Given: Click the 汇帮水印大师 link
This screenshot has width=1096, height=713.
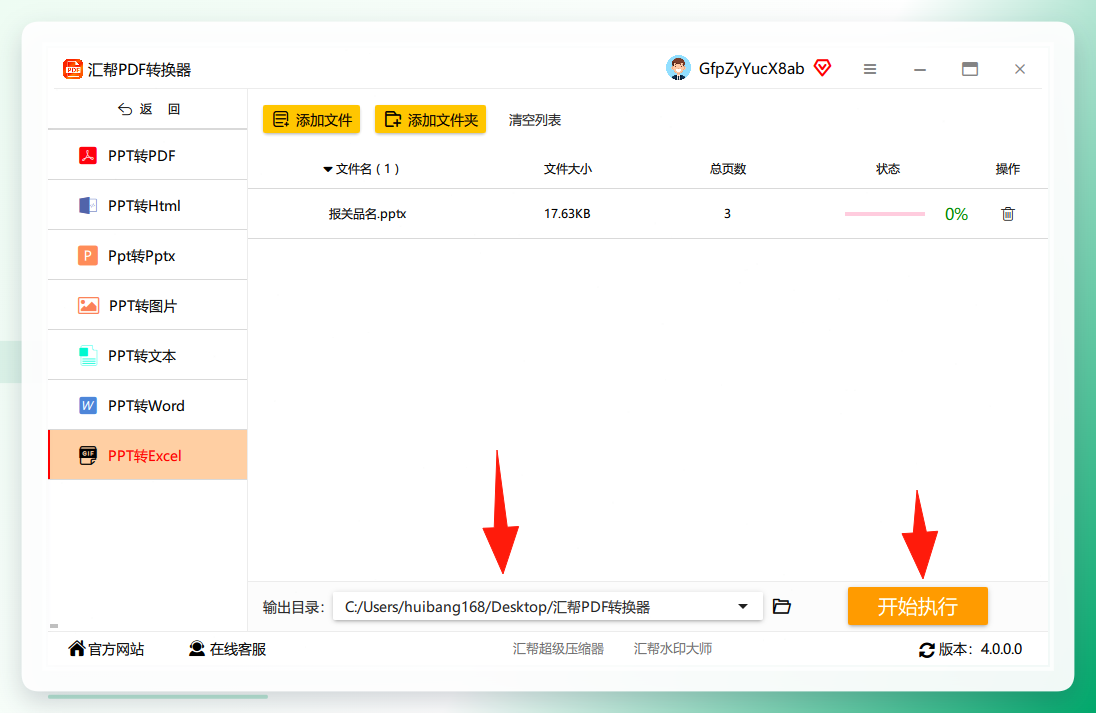Looking at the screenshot, I should click(672, 649).
